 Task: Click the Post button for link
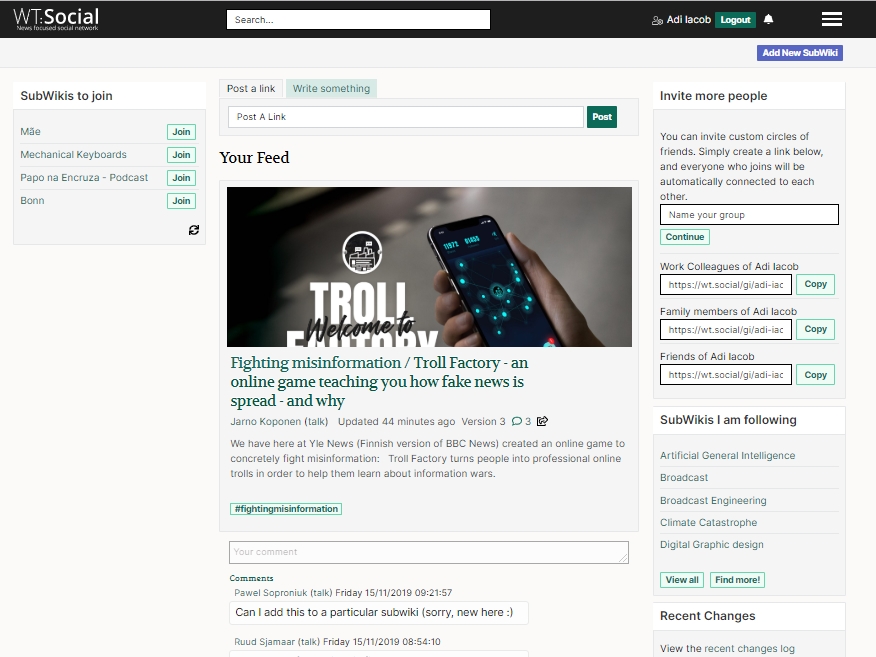click(602, 117)
